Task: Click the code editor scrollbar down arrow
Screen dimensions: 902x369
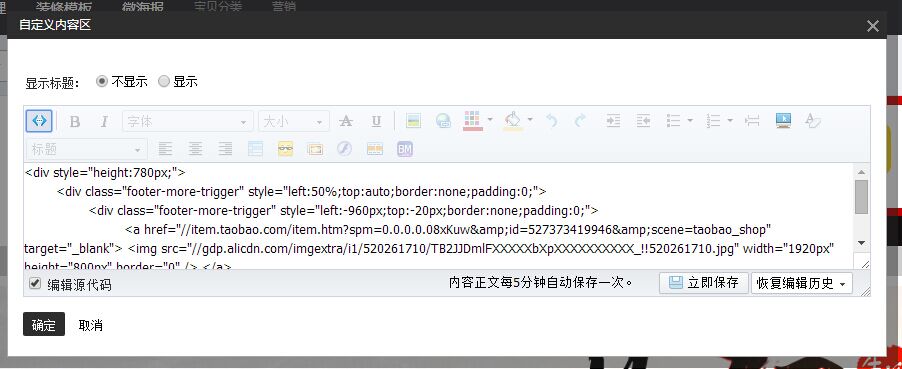Action: pyautogui.click(x=861, y=243)
